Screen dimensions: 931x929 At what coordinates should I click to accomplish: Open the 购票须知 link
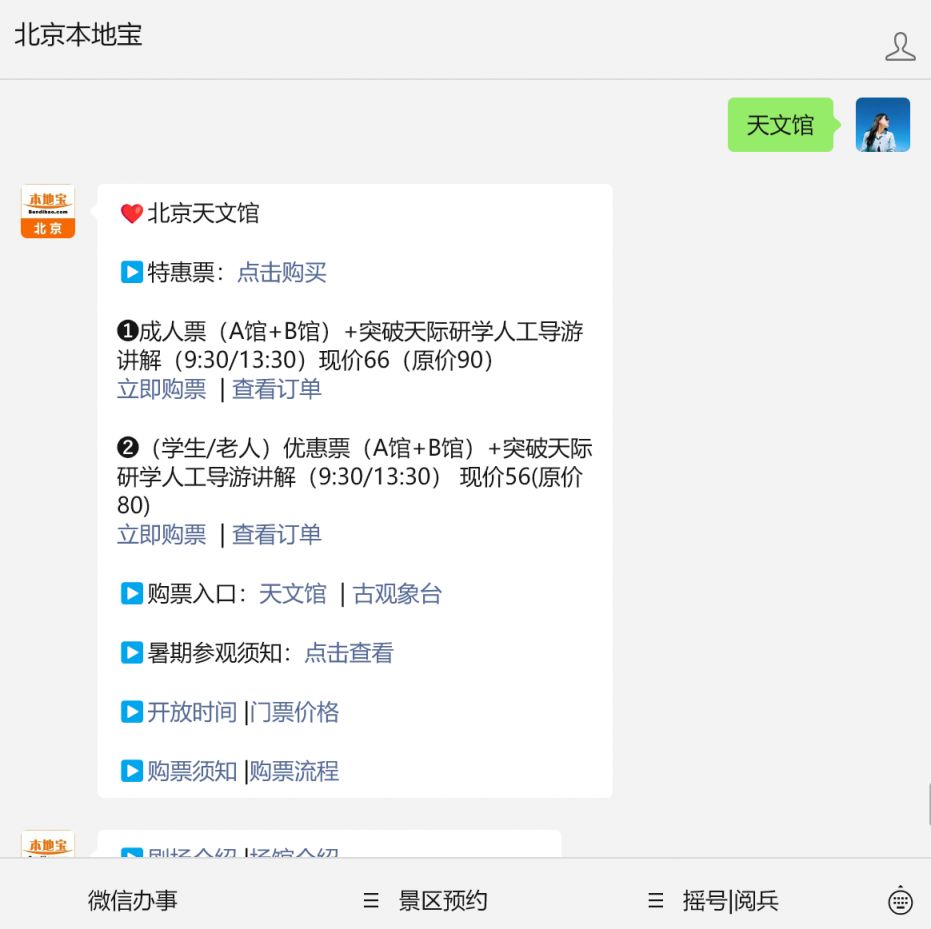[x=192, y=771]
